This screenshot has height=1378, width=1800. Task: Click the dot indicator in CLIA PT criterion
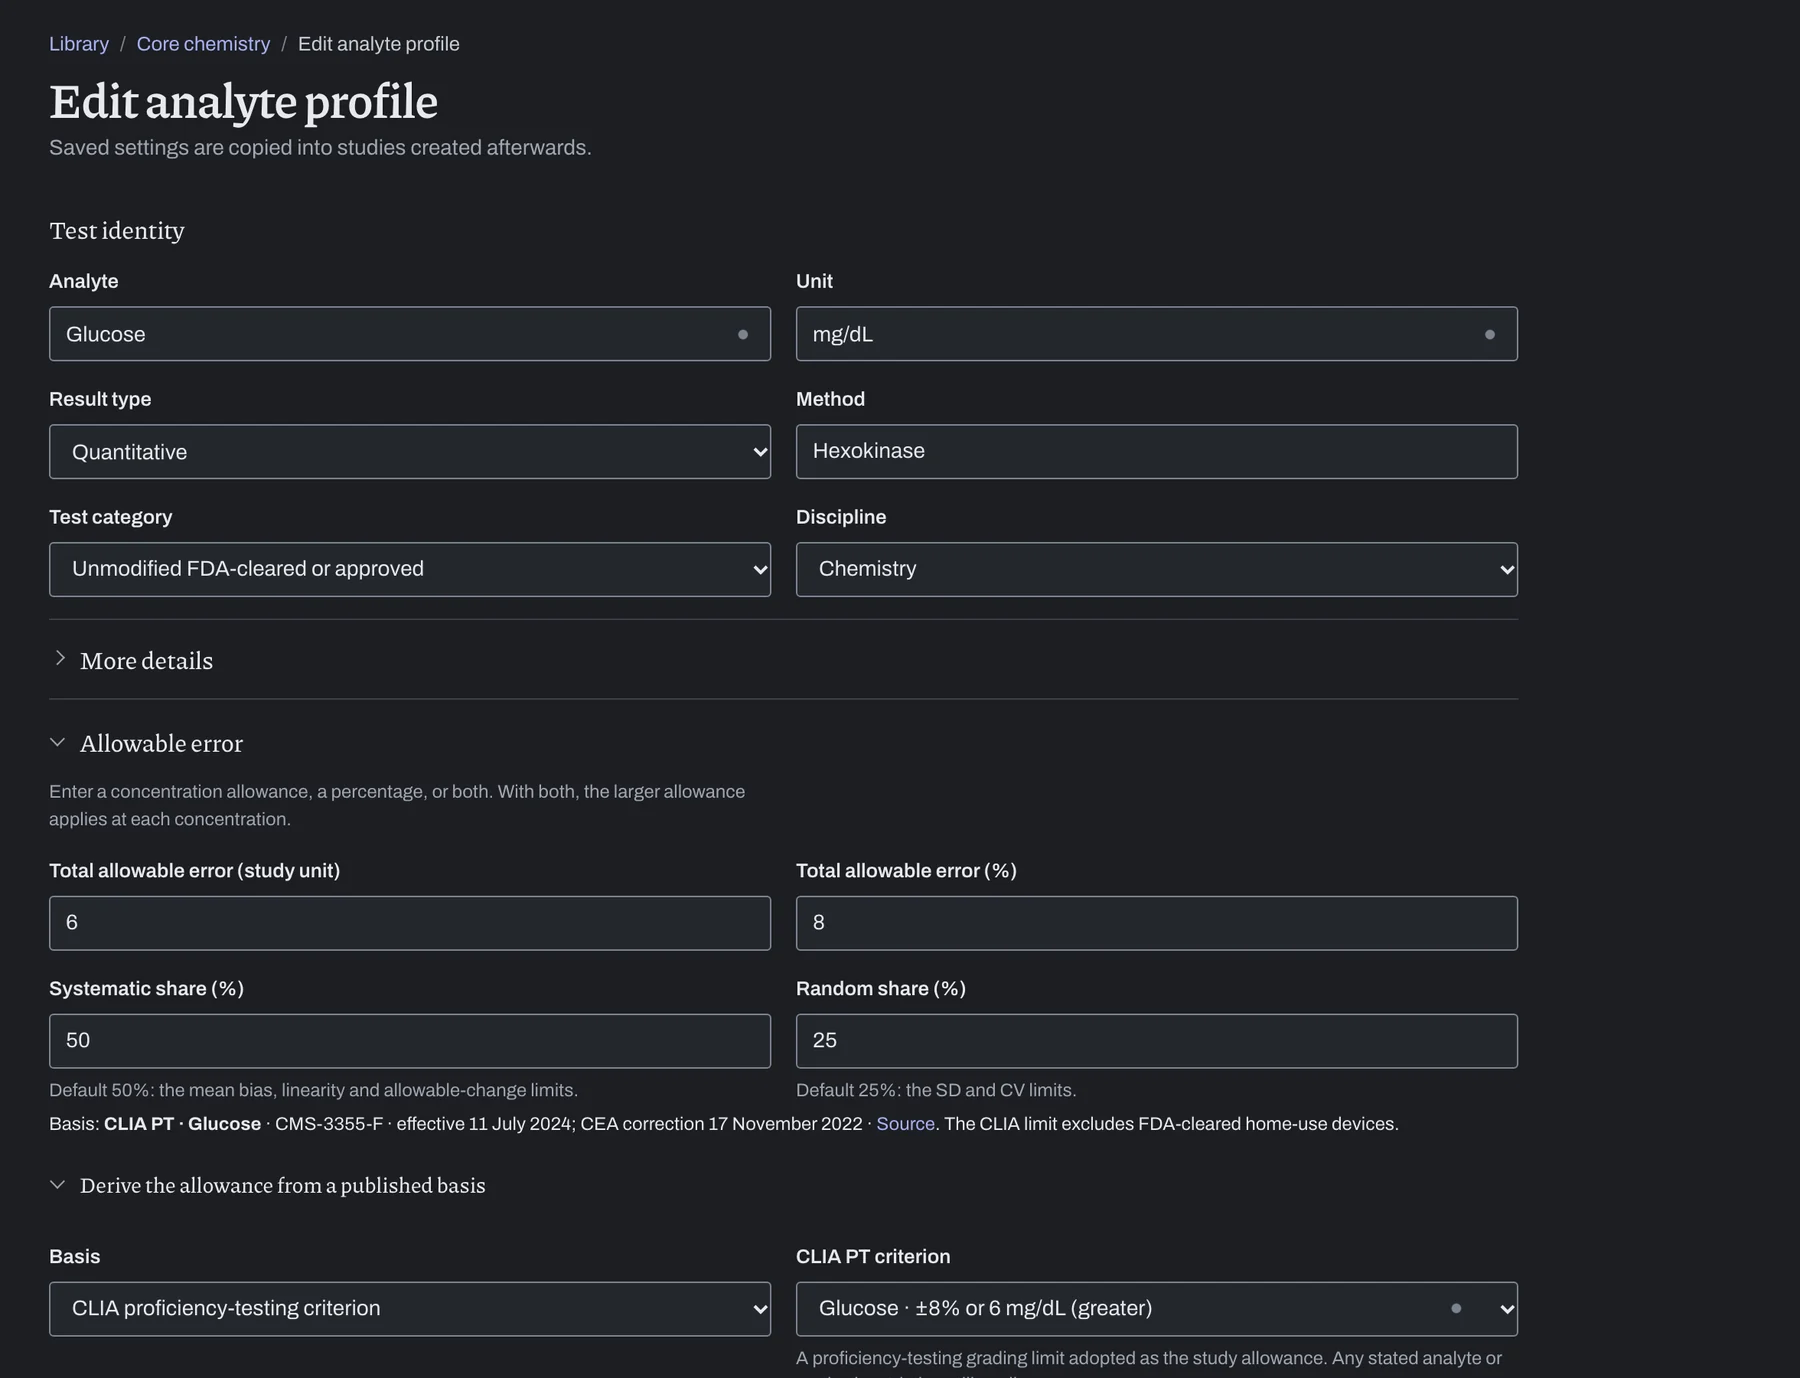1456,1308
